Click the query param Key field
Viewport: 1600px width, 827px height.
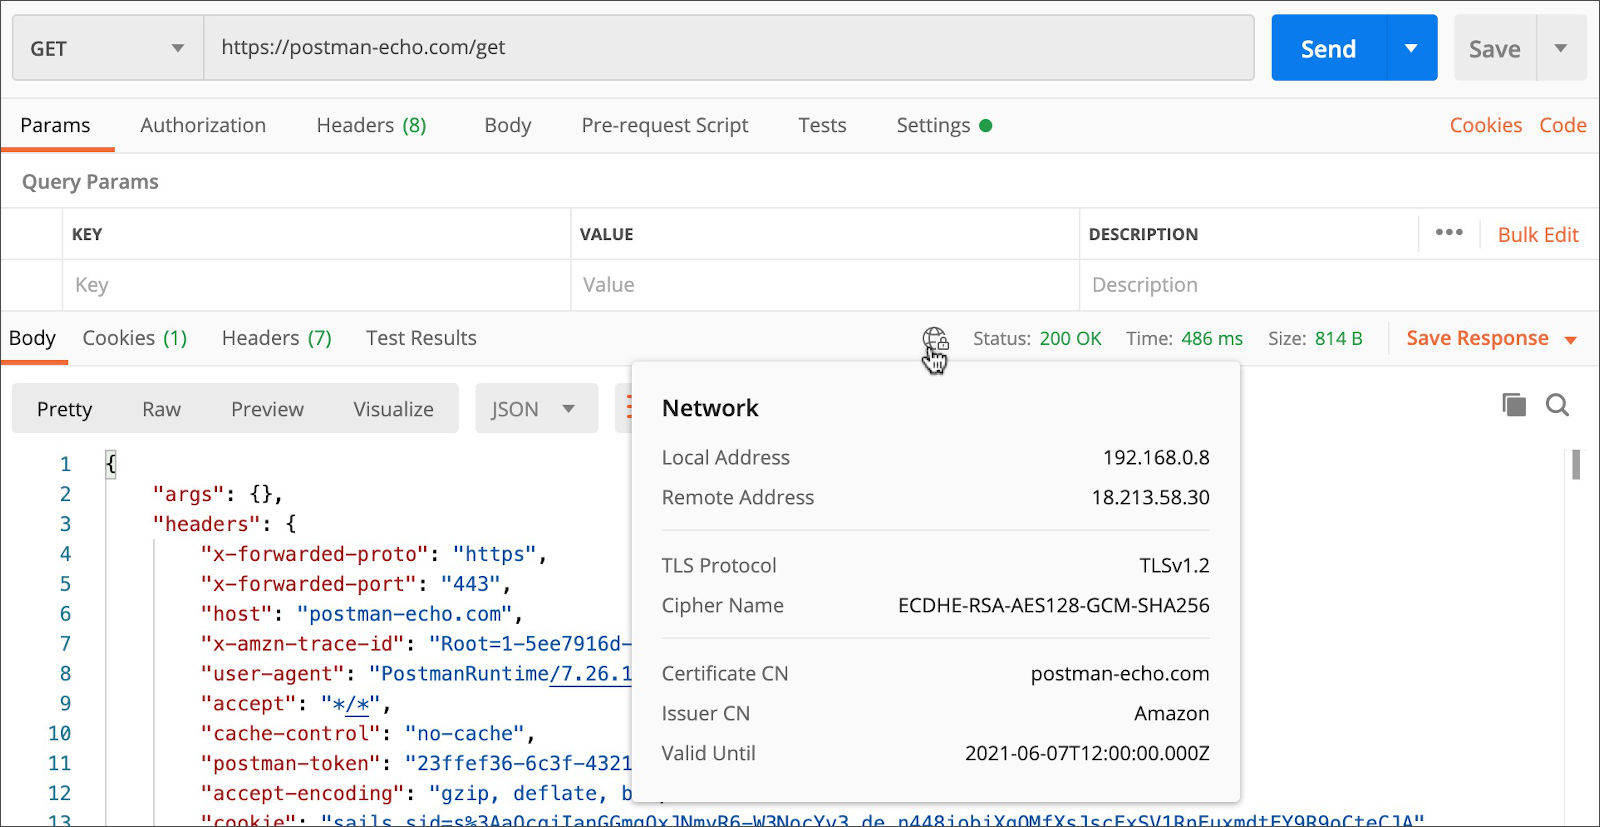click(x=316, y=285)
